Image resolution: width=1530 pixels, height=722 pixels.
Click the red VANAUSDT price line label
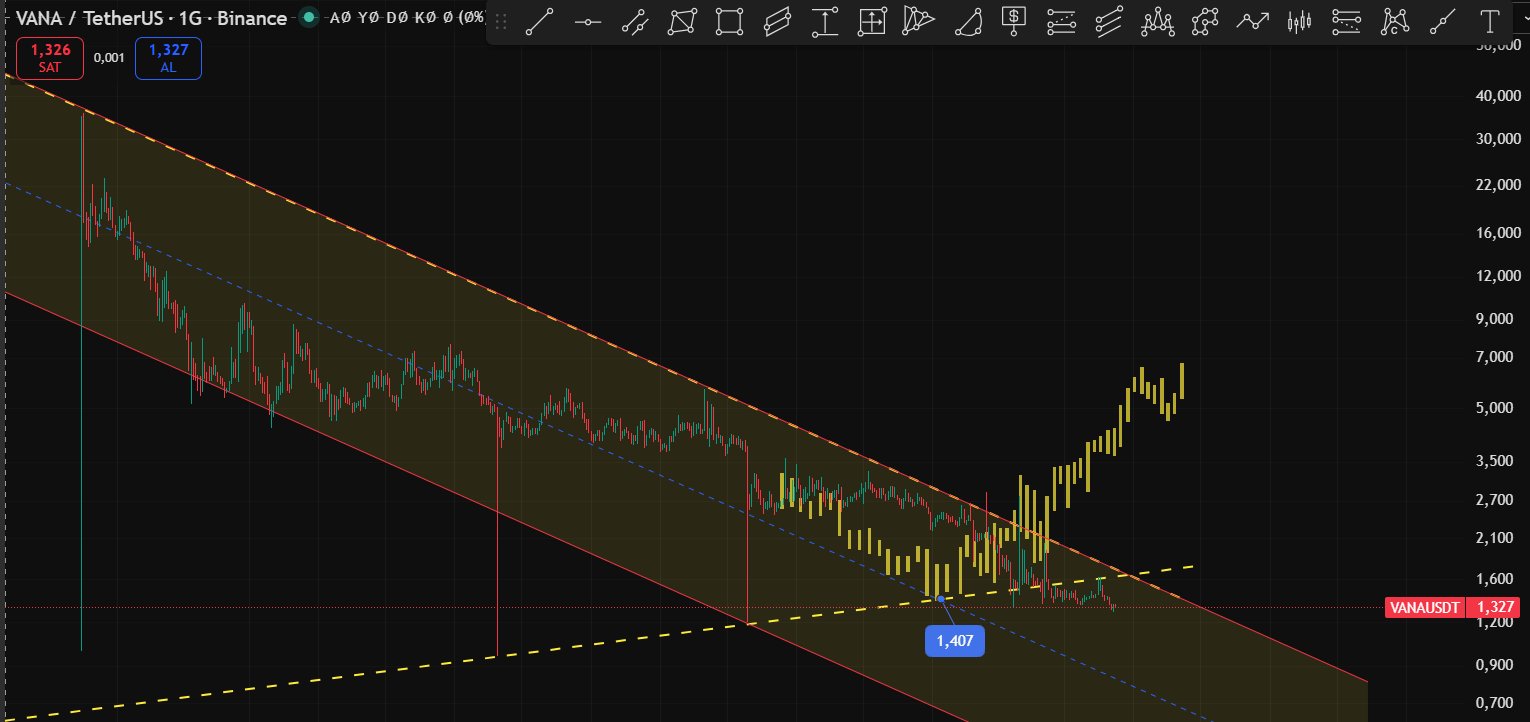[1425, 607]
